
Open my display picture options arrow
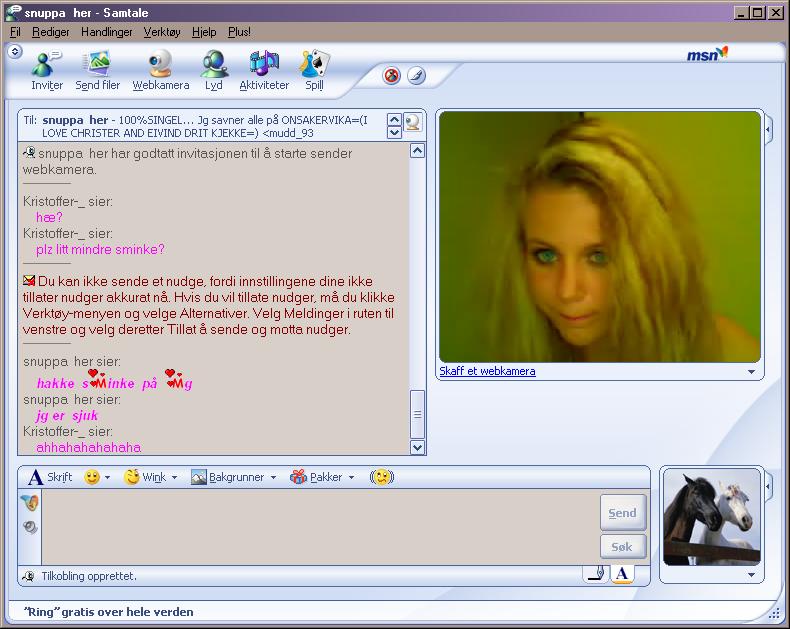point(751,575)
